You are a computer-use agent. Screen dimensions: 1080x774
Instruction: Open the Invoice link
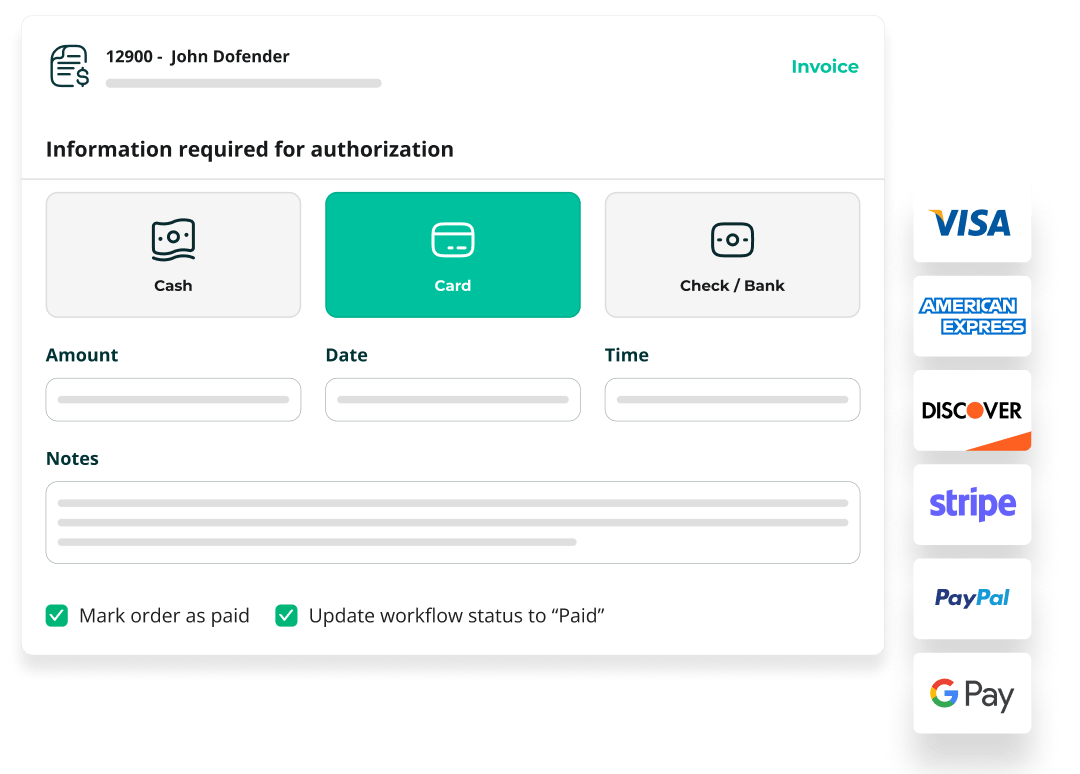[x=824, y=67]
